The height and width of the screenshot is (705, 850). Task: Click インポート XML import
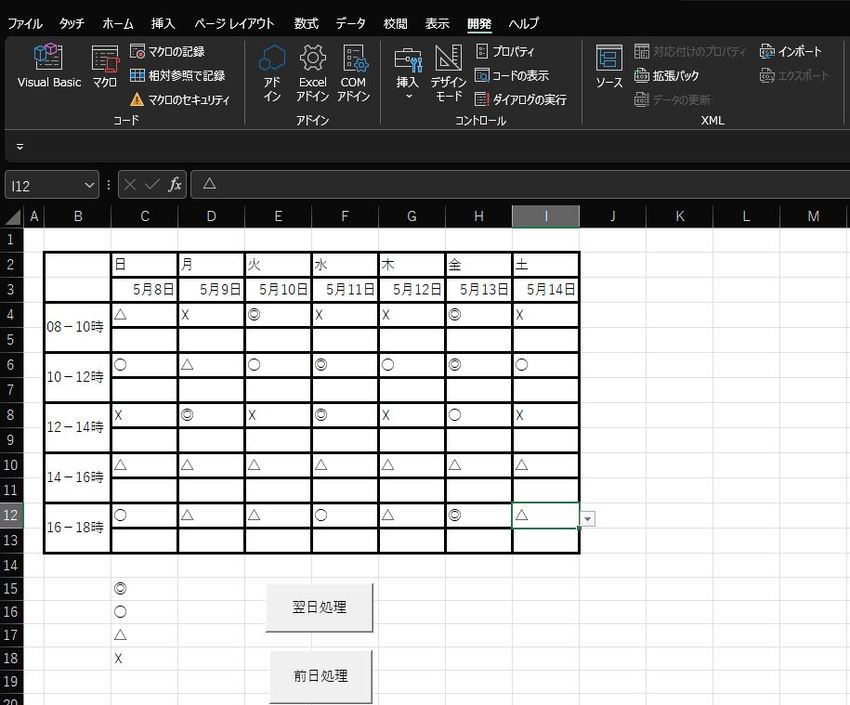[791, 51]
